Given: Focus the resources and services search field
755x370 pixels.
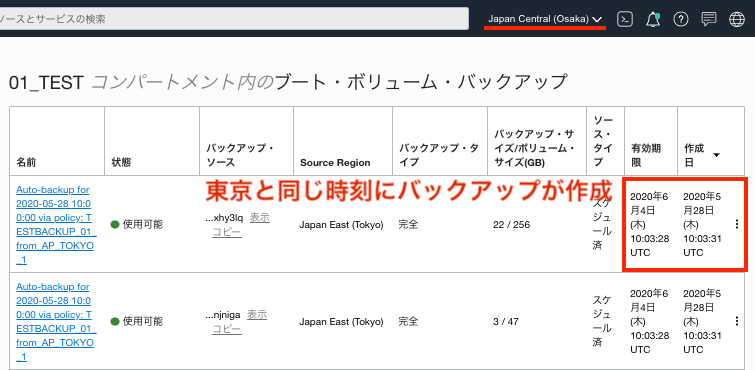Looking at the screenshot, I should click(234, 19).
